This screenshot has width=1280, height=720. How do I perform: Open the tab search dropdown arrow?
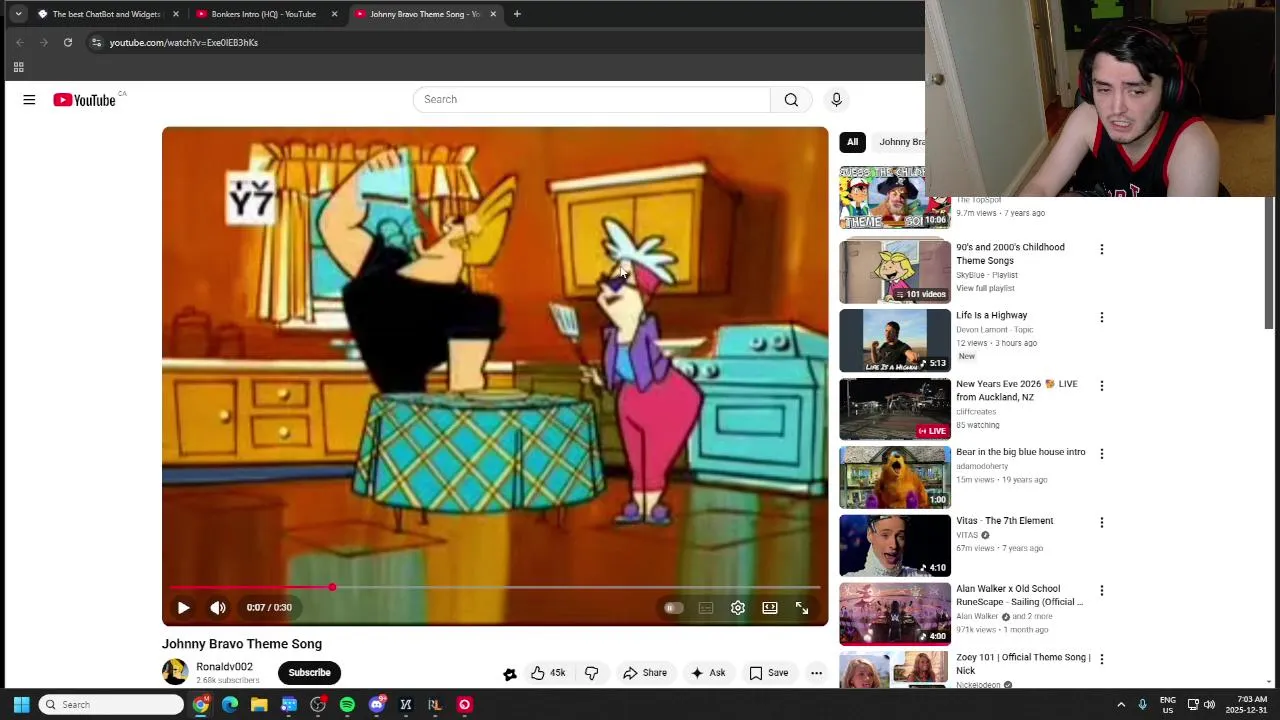point(18,14)
